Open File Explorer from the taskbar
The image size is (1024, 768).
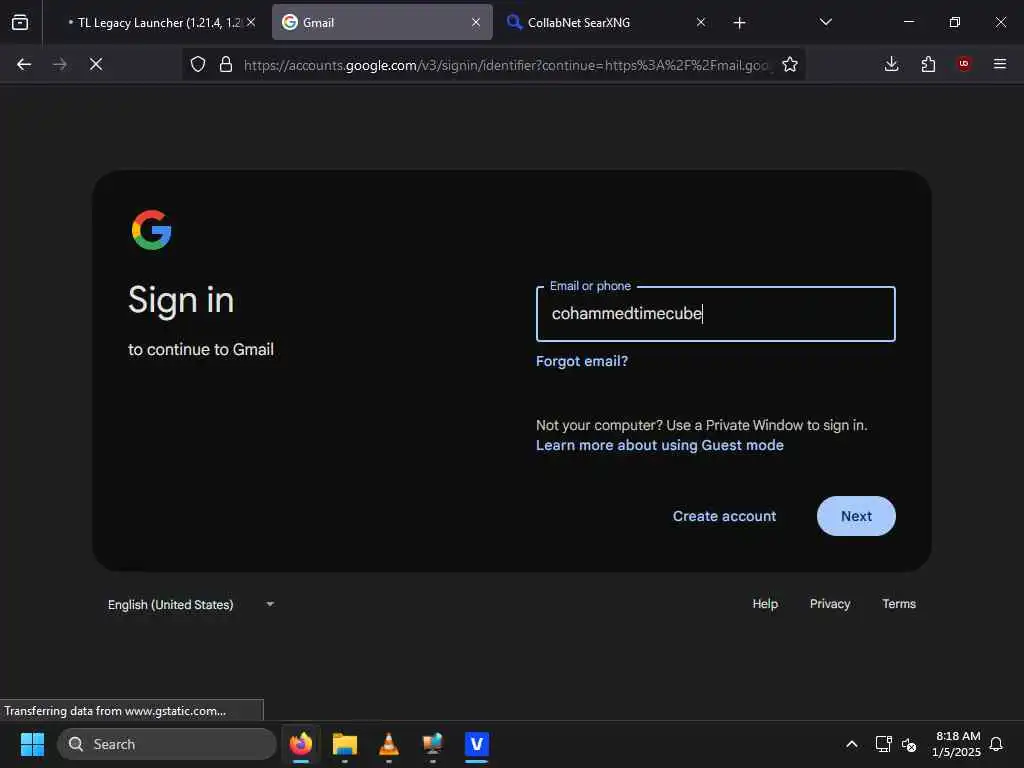pos(345,744)
